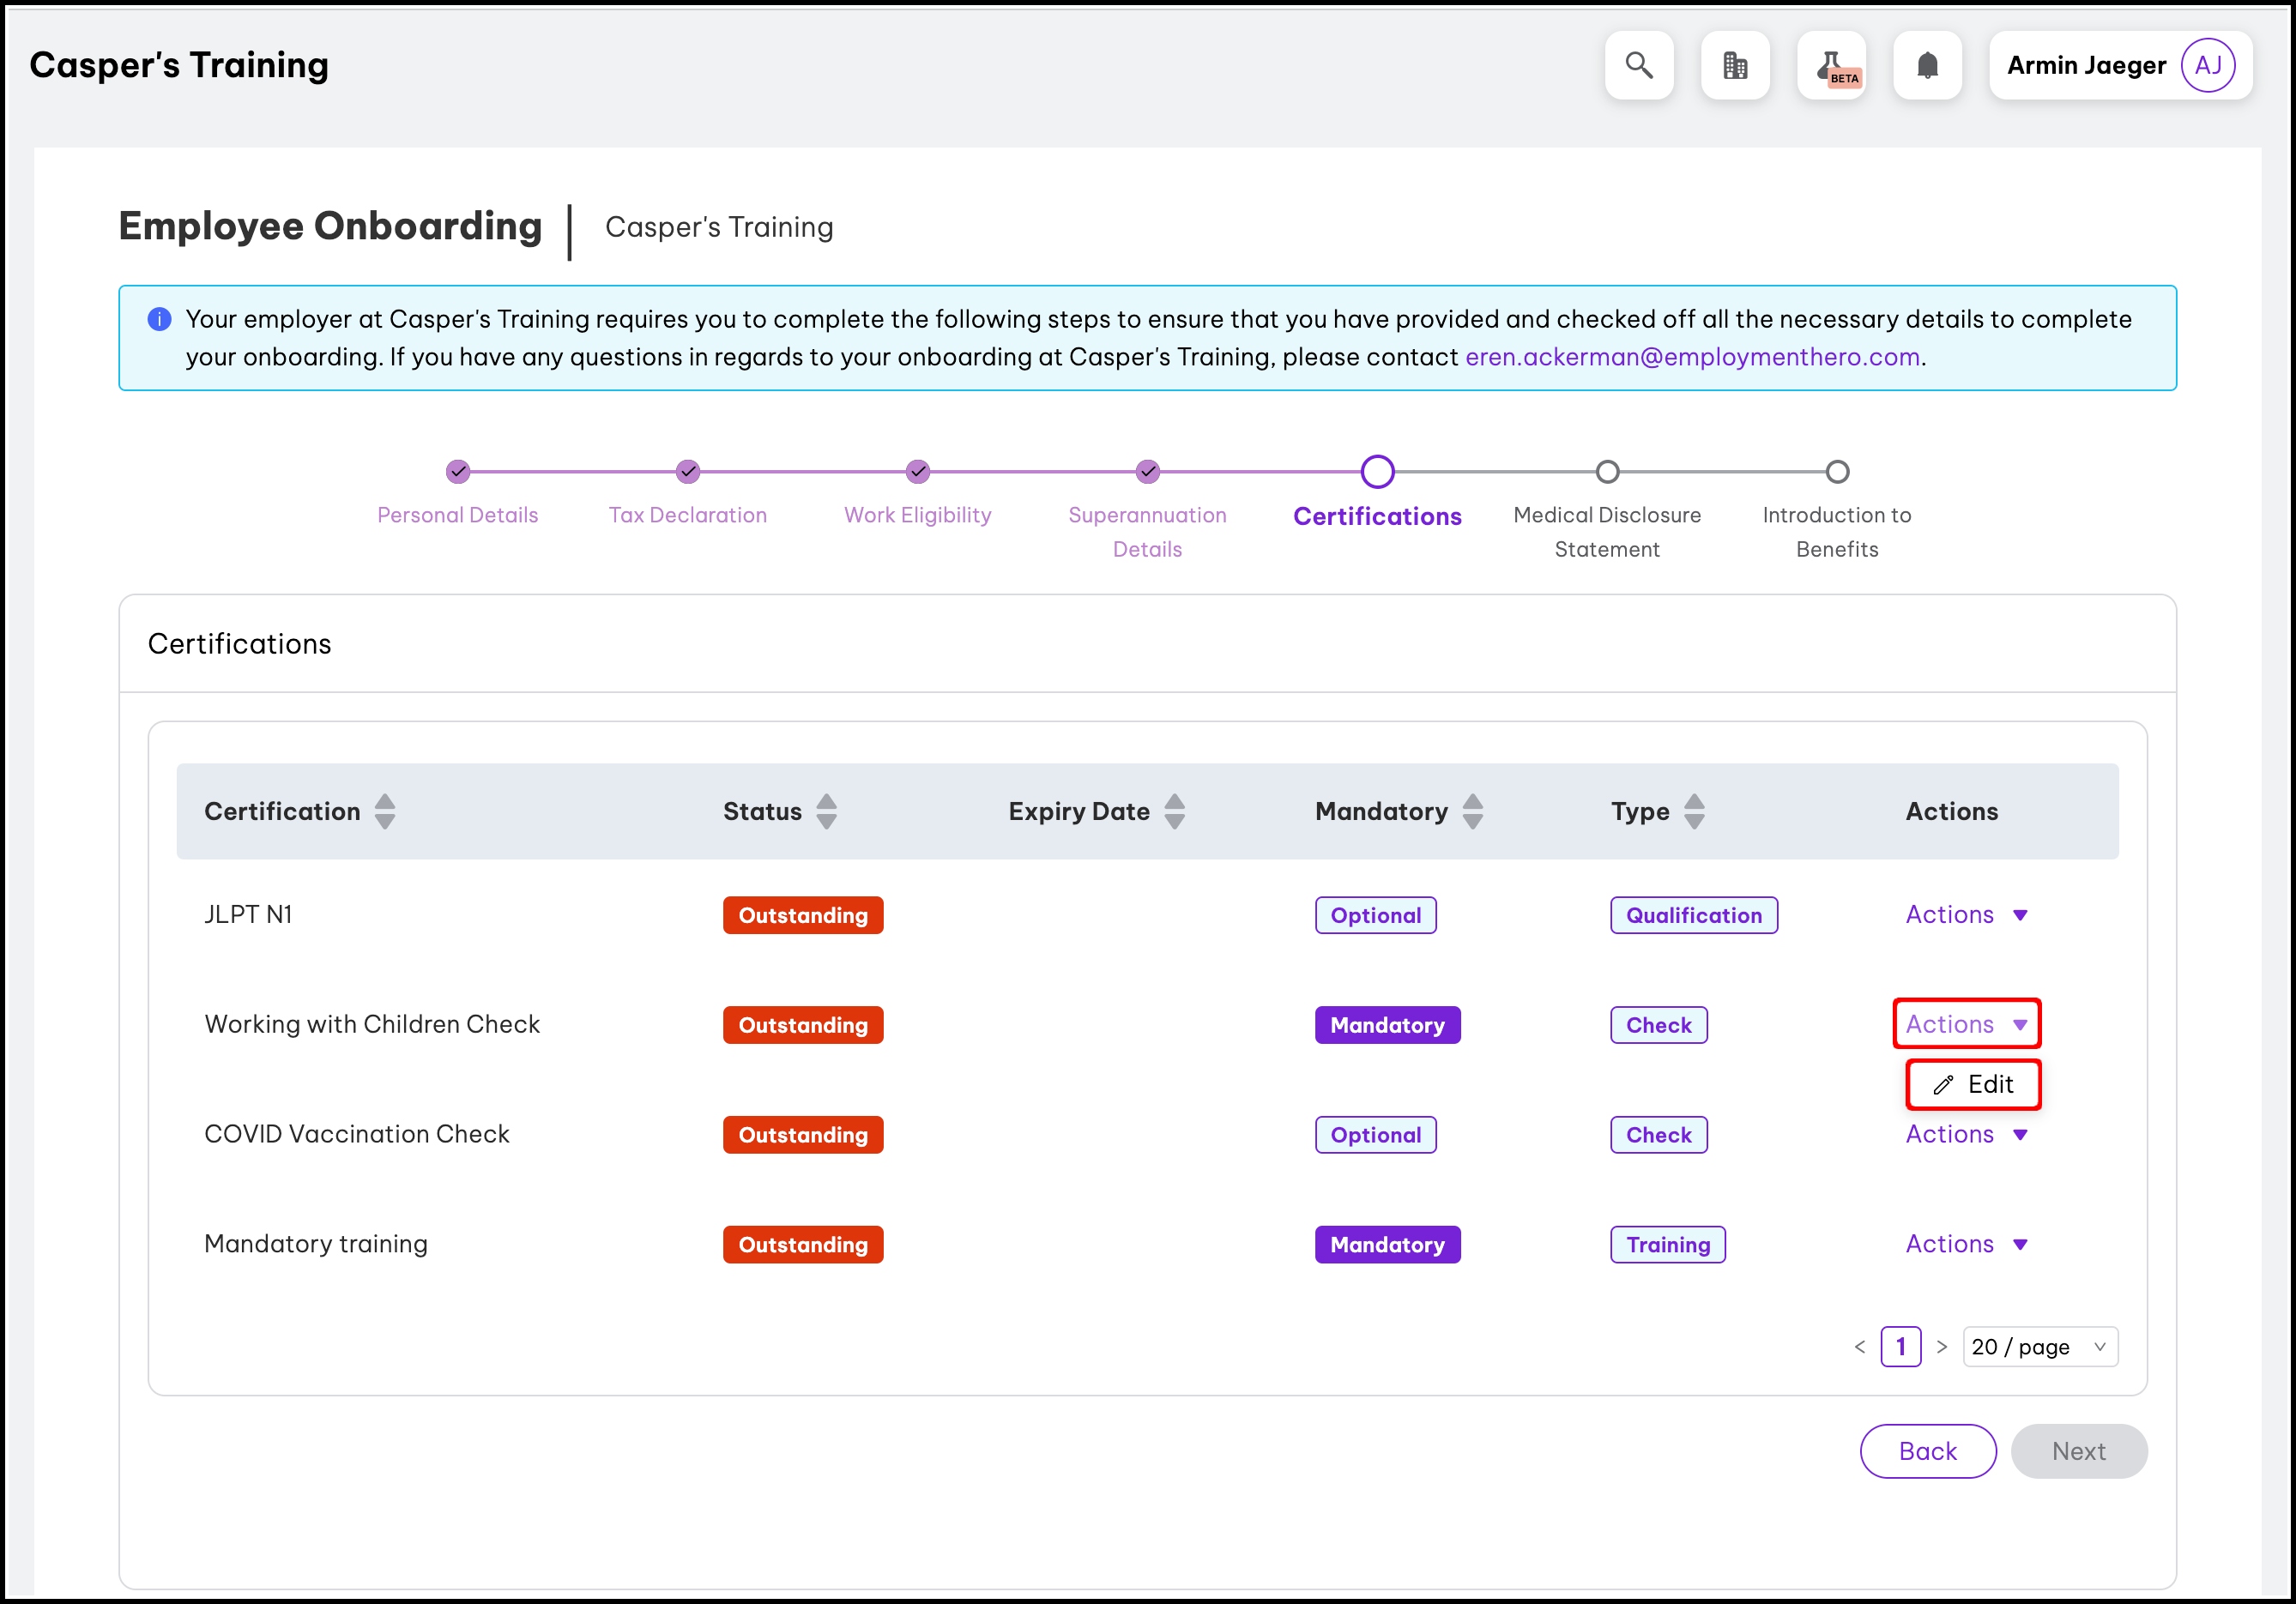Click the organisation building icon

coord(1735,66)
